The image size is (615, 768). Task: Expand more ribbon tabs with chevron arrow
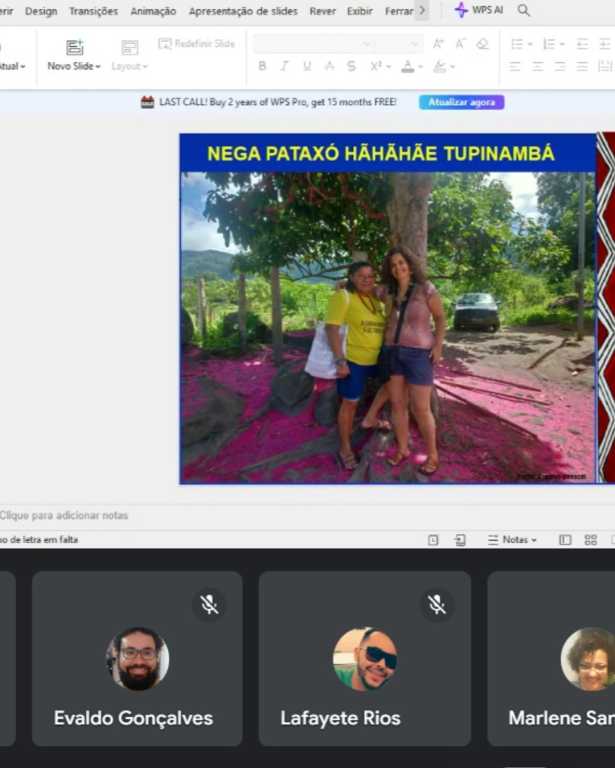pos(422,10)
